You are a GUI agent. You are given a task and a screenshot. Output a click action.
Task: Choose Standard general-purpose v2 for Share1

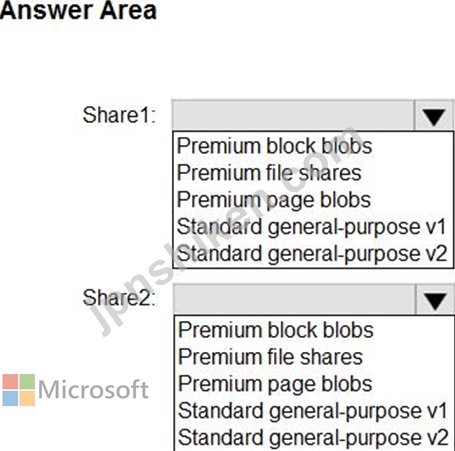coord(311,254)
